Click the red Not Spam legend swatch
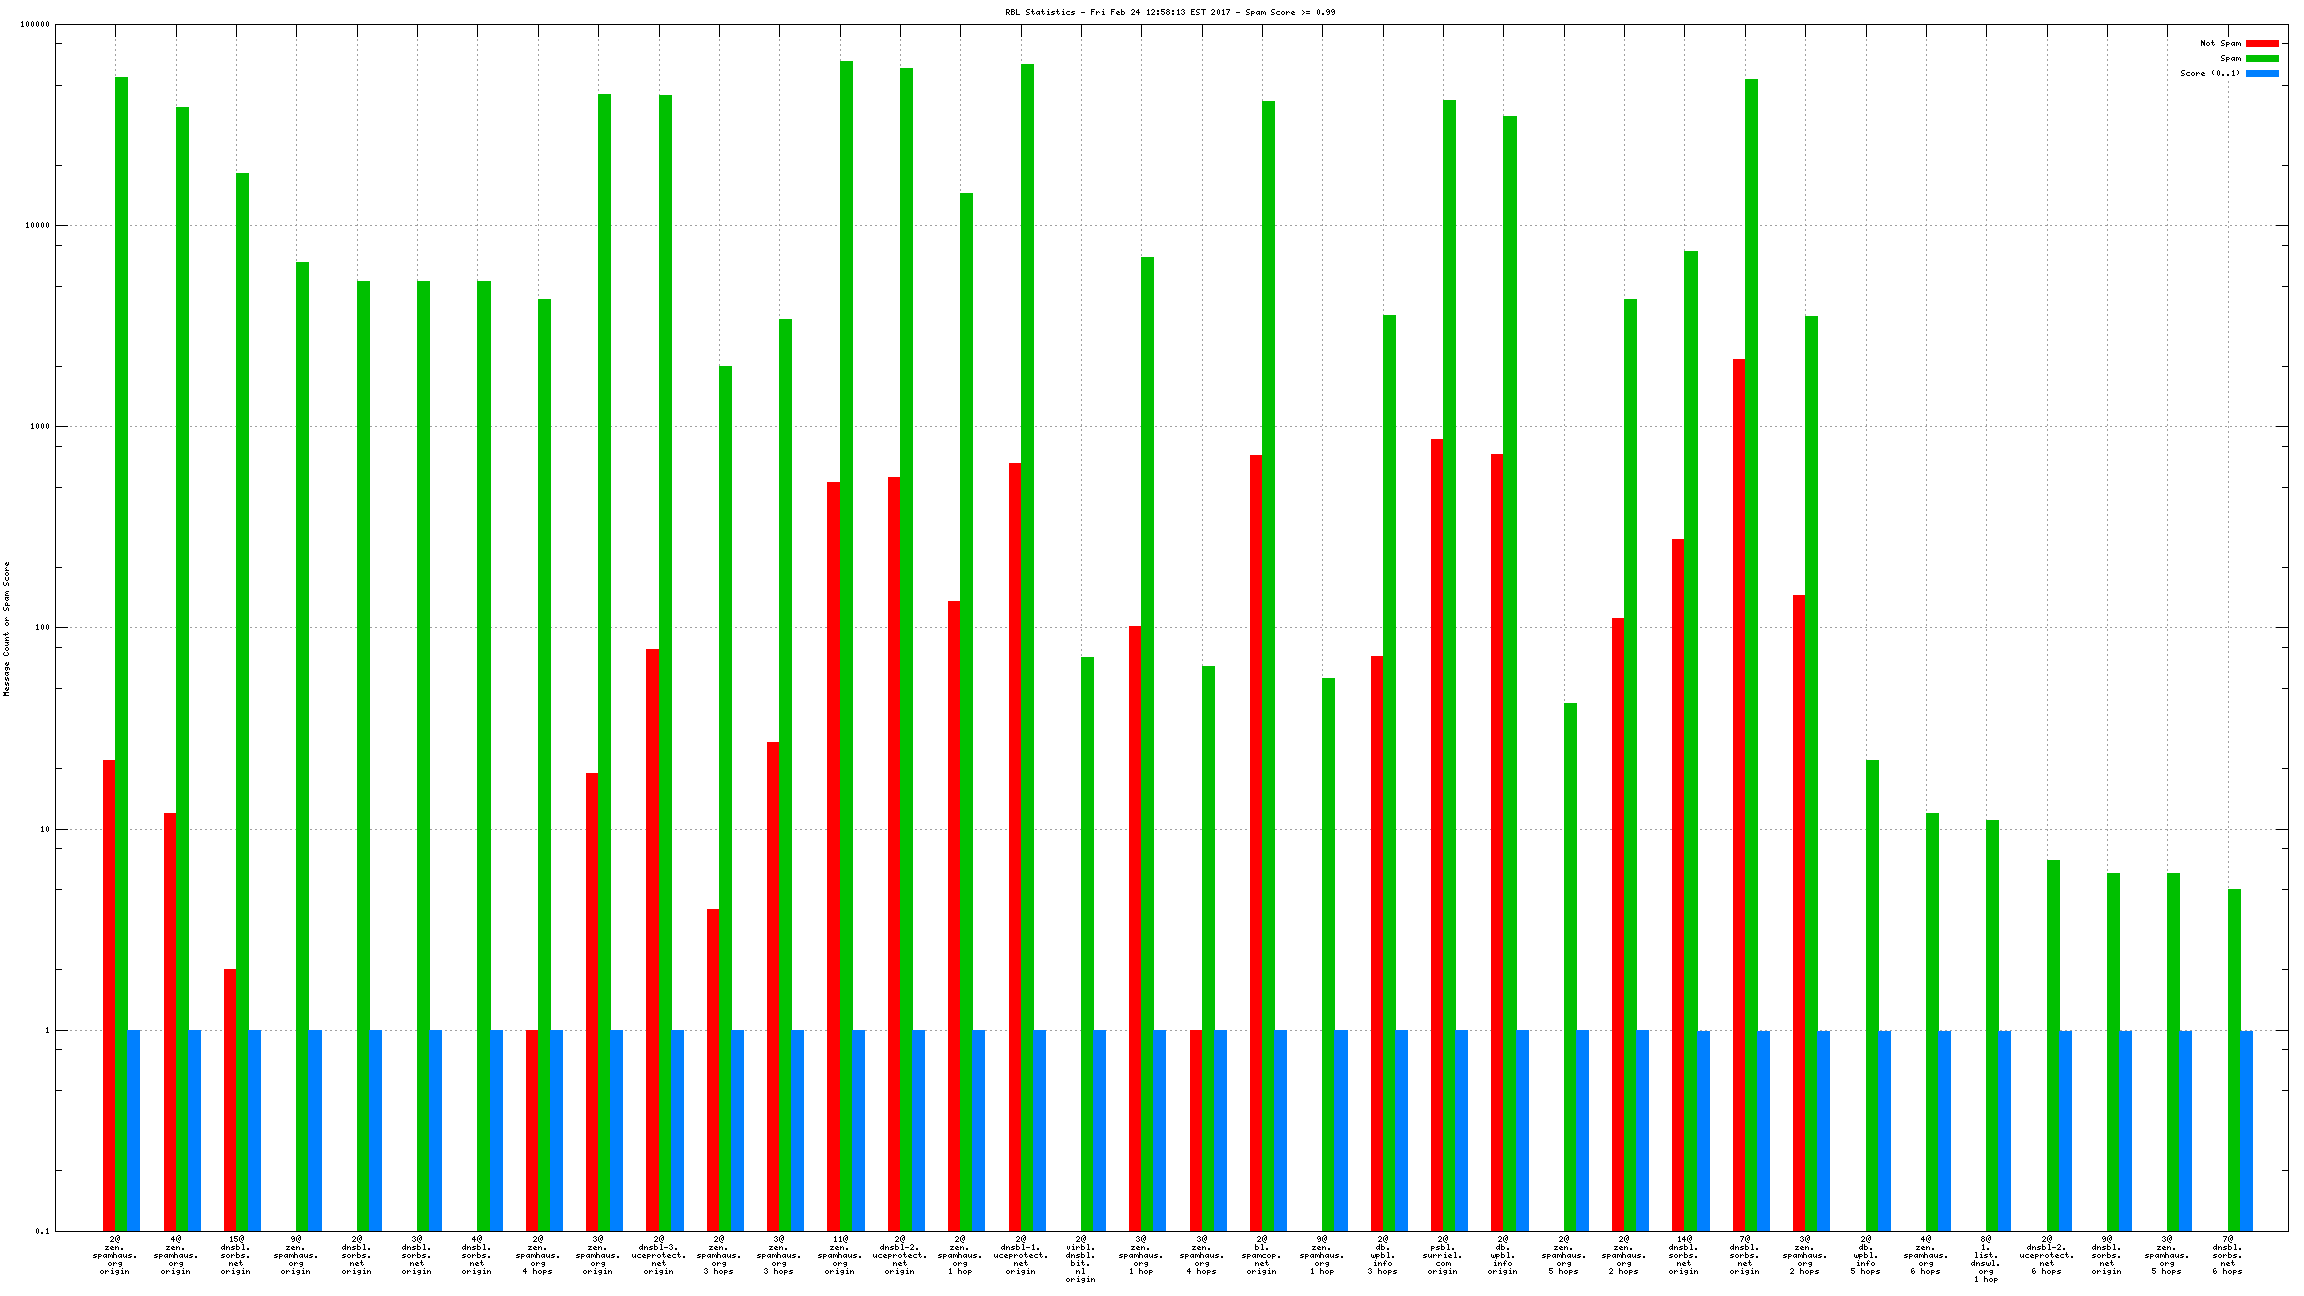 pyautogui.click(x=2262, y=44)
